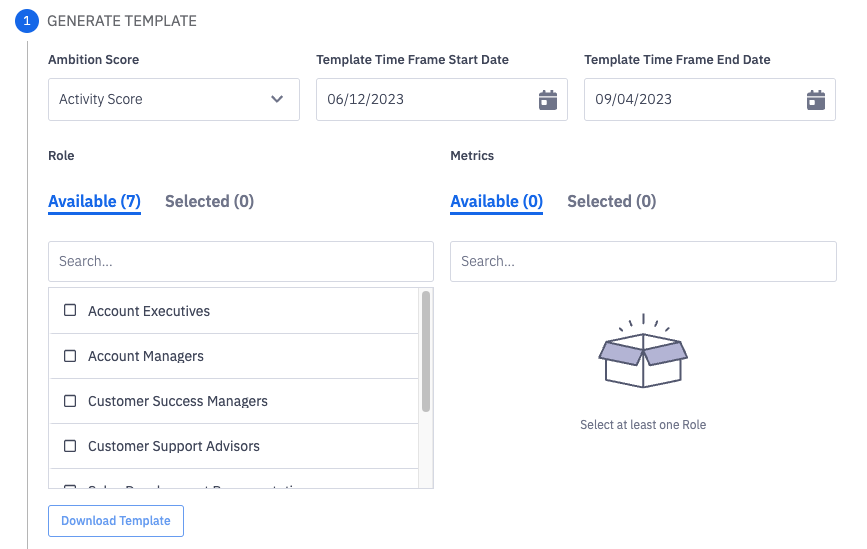Switch to Role Available (7) tab
The height and width of the screenshot is (549, 867).
(x=94, y=201)
